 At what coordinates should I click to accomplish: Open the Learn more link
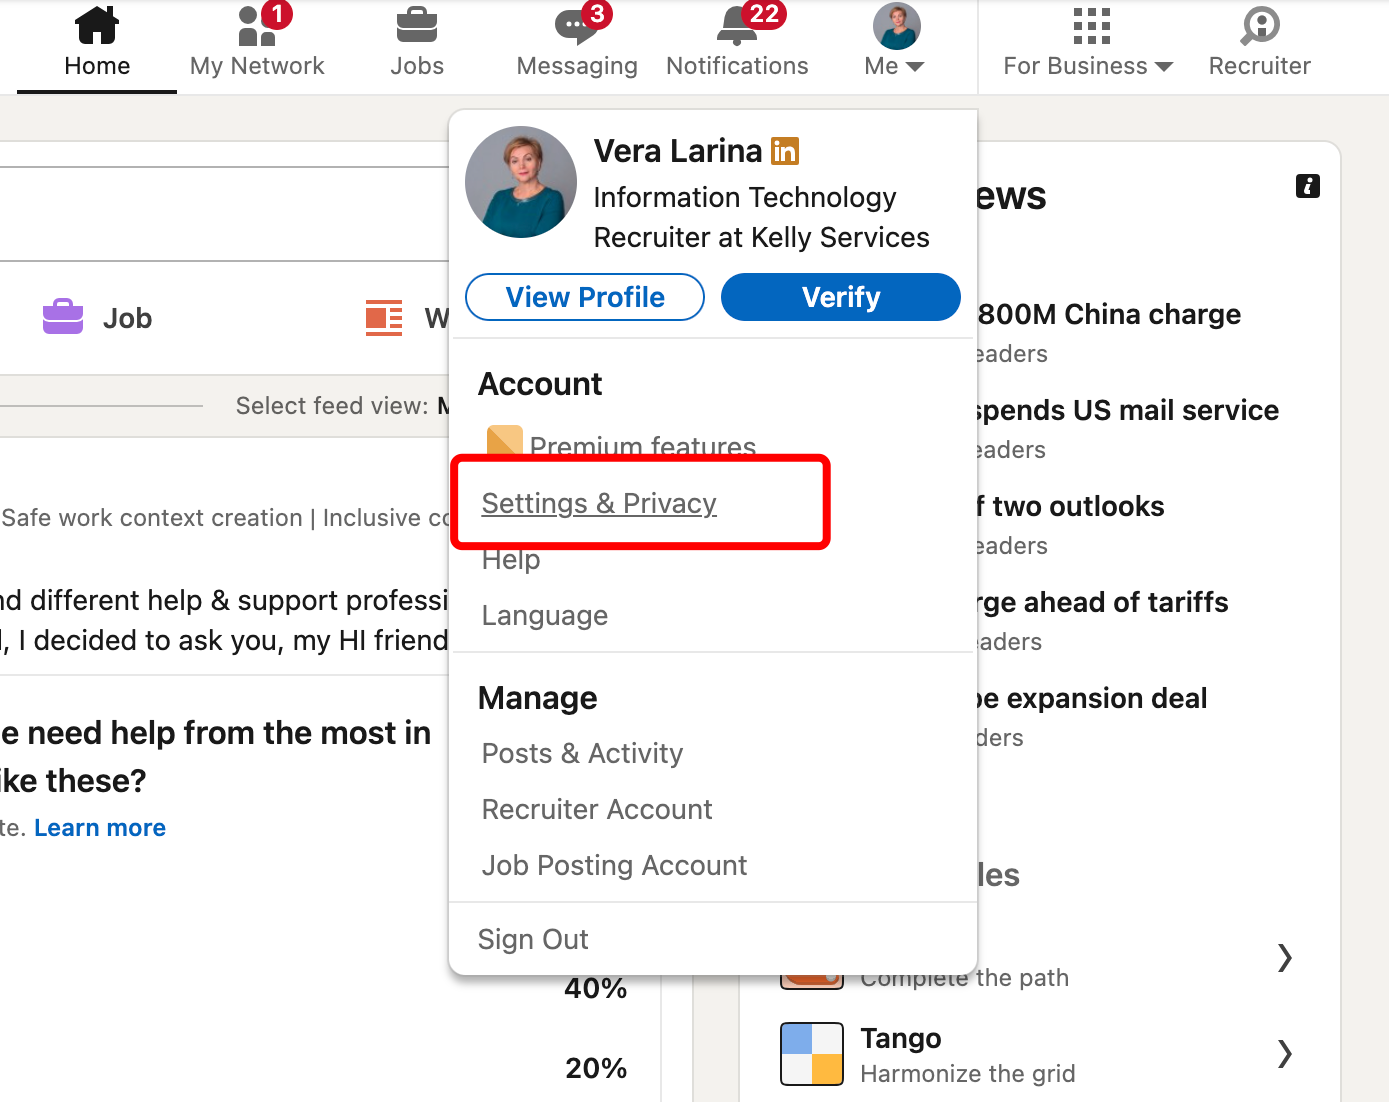point(99,827)
